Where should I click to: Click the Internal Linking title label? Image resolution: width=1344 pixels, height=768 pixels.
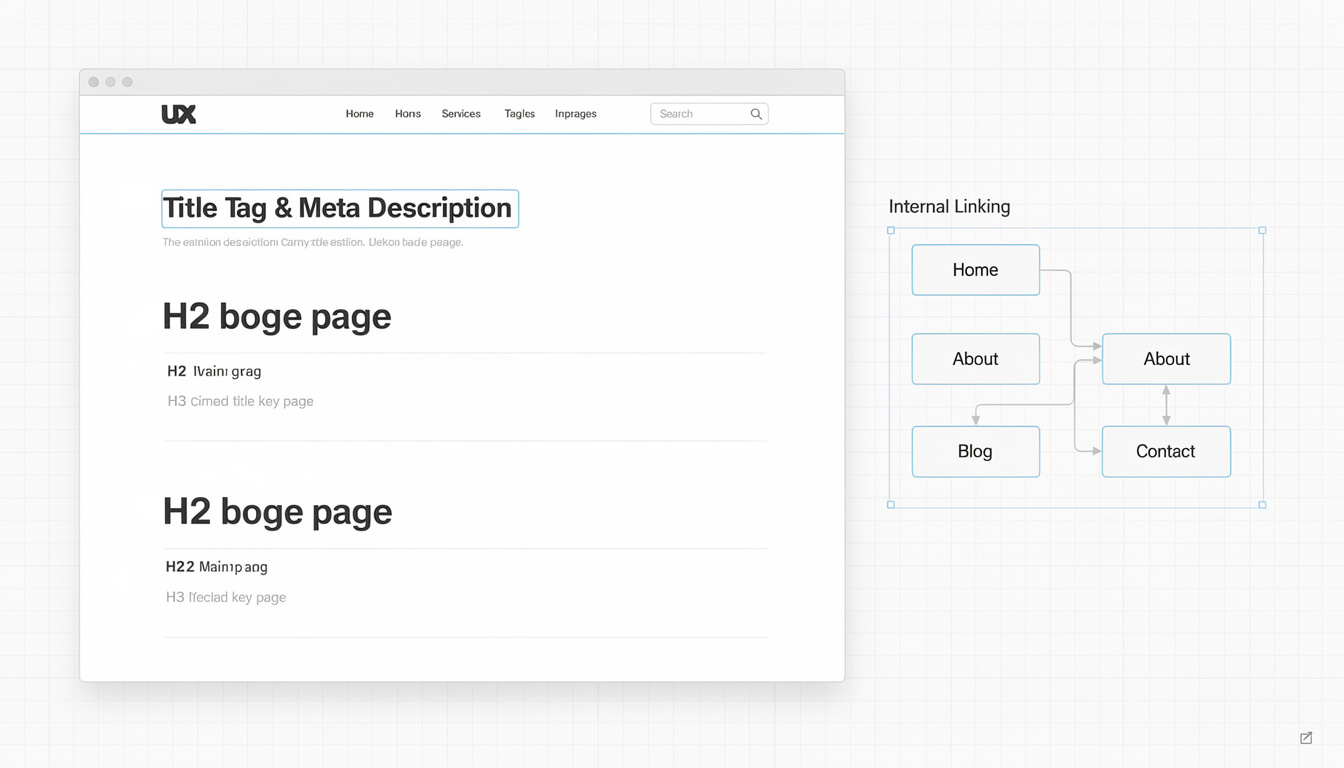point(948,206)
